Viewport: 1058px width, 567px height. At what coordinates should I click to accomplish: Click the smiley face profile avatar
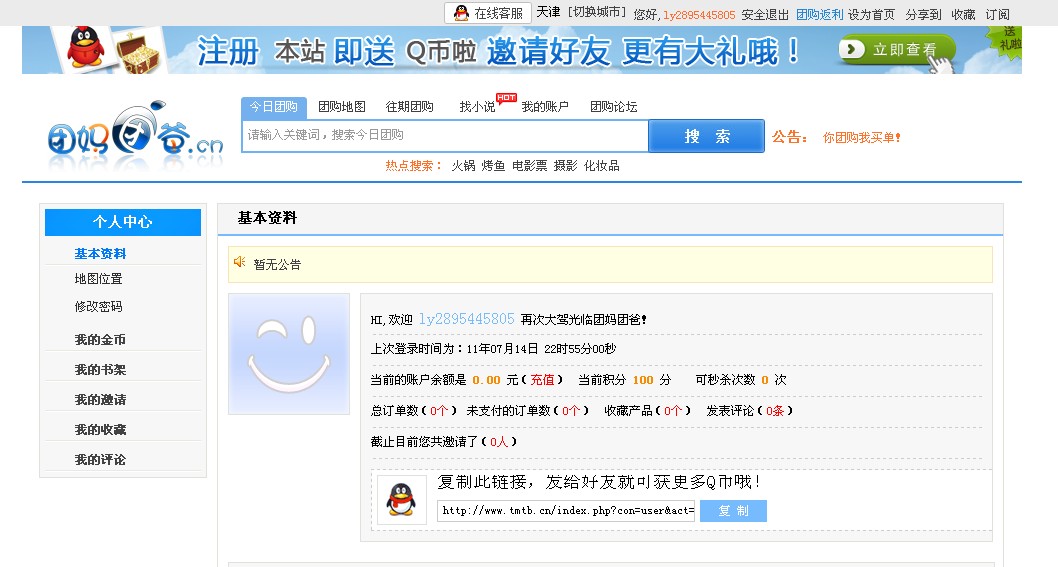tap(289, 354)
